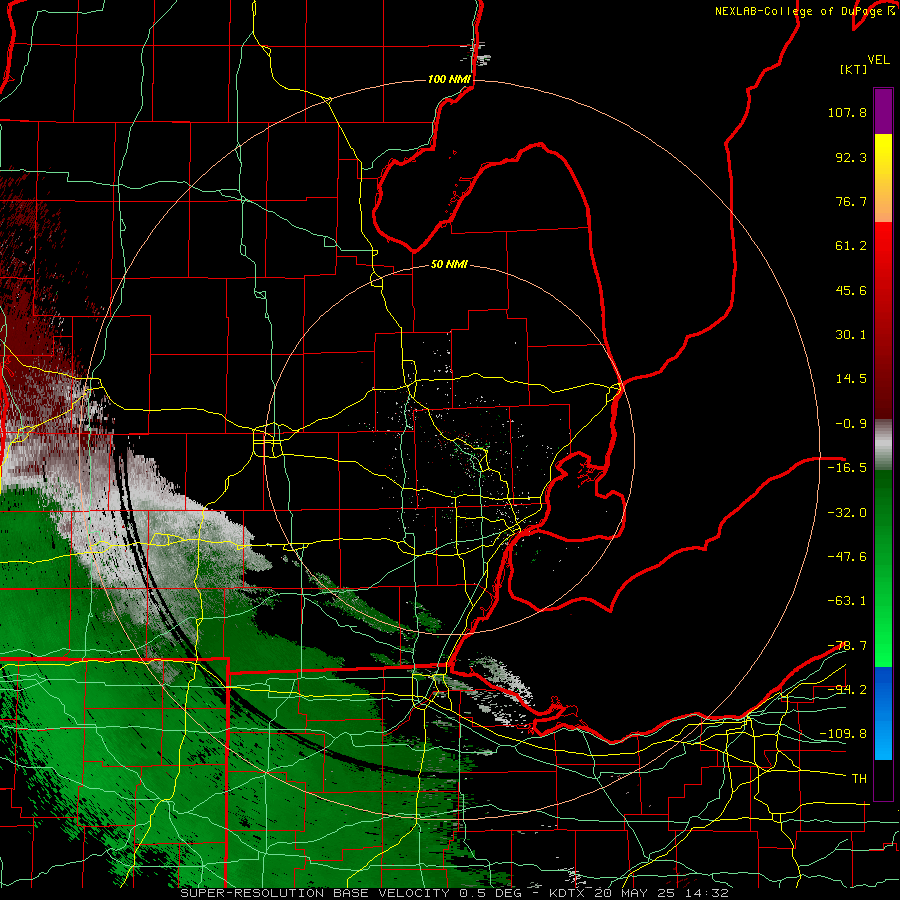Click the [KT] units label

tap(854, 69)
